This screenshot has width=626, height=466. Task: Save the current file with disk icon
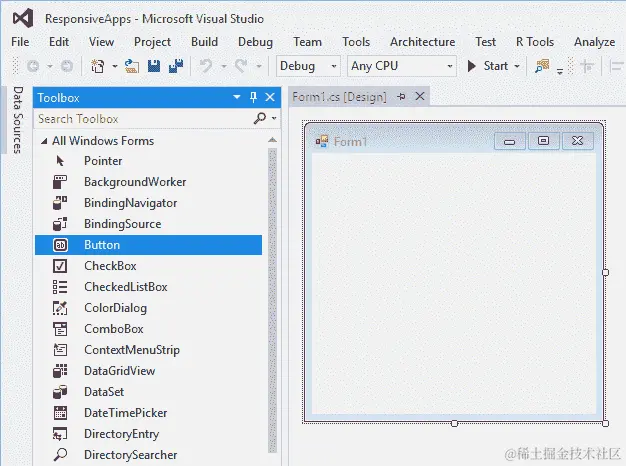pos(154,66)
